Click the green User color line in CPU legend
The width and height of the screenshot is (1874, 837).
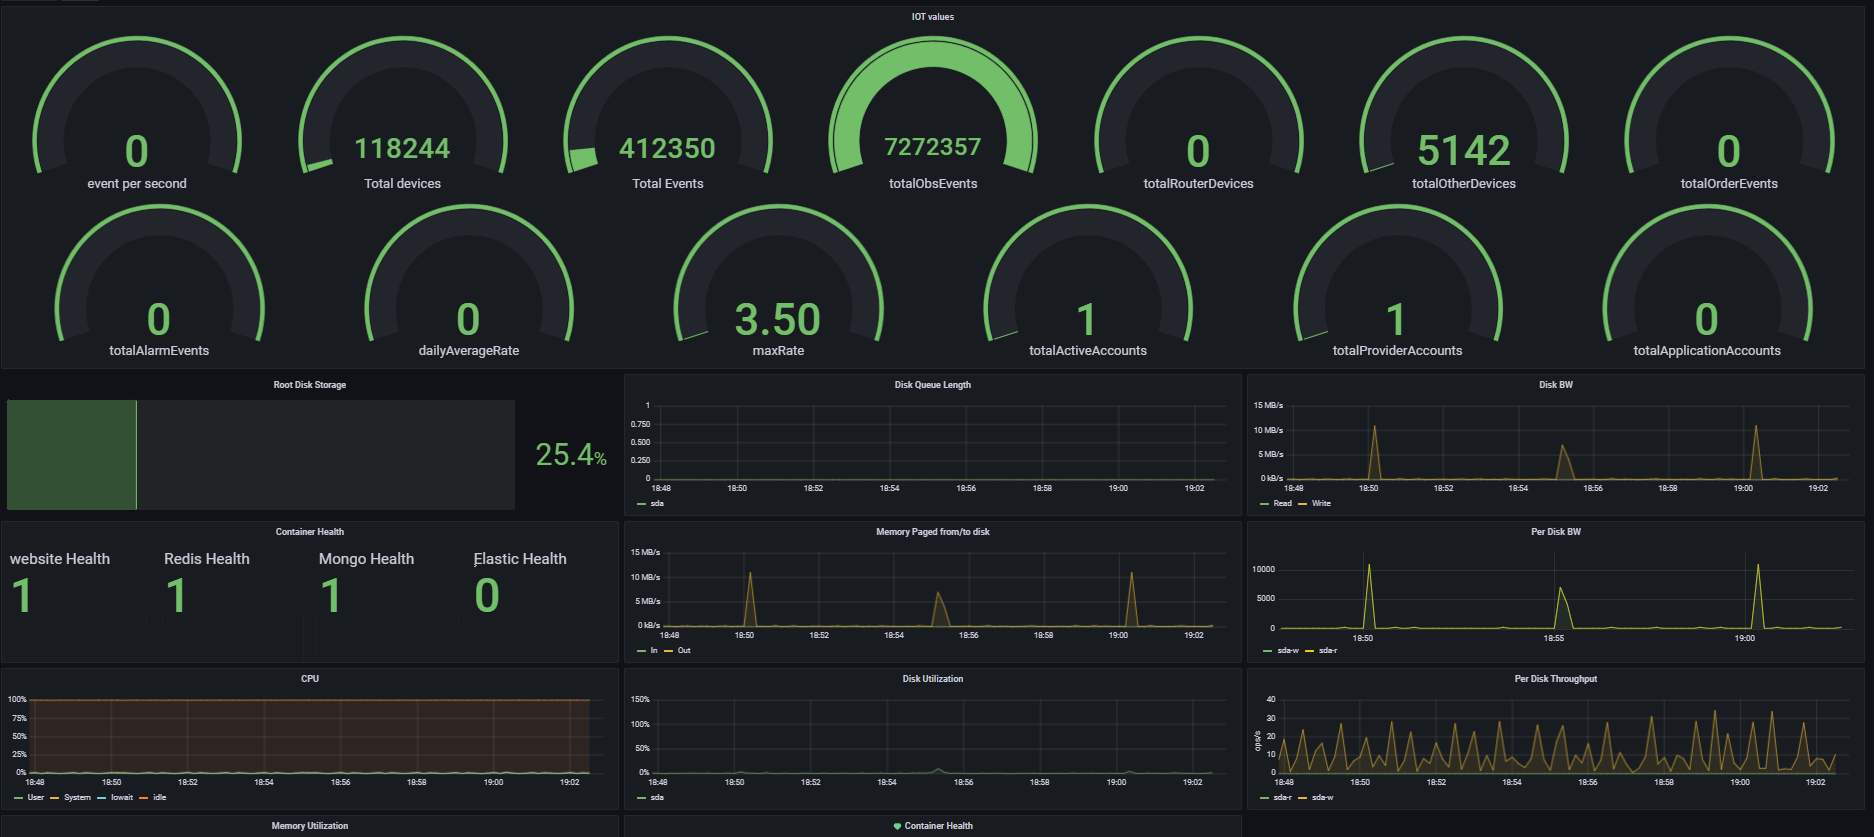point(19,798)
